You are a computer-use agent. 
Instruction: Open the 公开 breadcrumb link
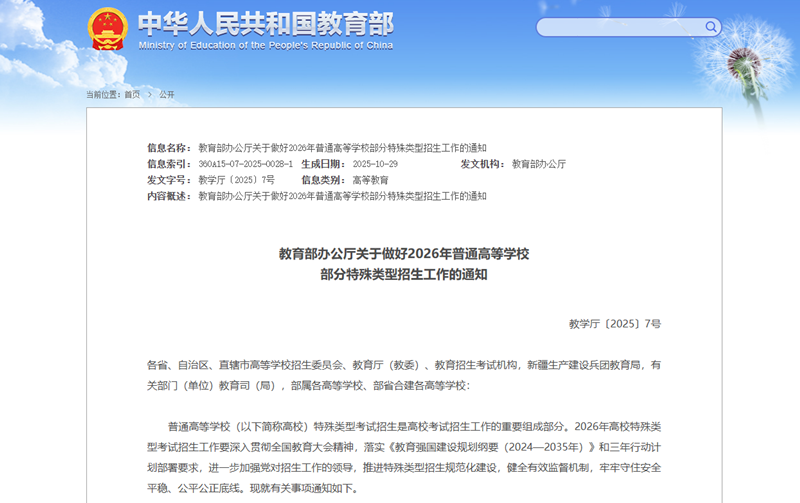click(x=167, y=94)
